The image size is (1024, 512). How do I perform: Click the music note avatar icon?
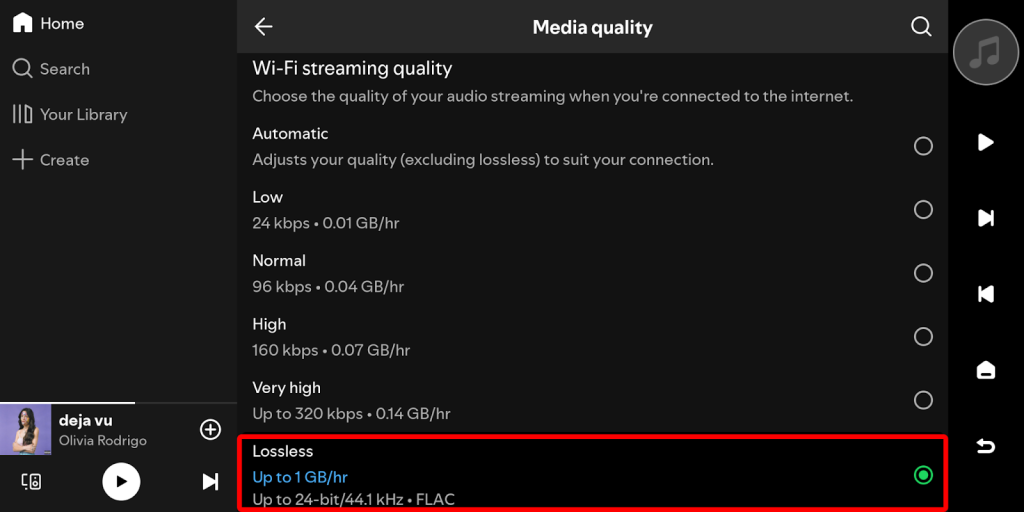(985, 53)
